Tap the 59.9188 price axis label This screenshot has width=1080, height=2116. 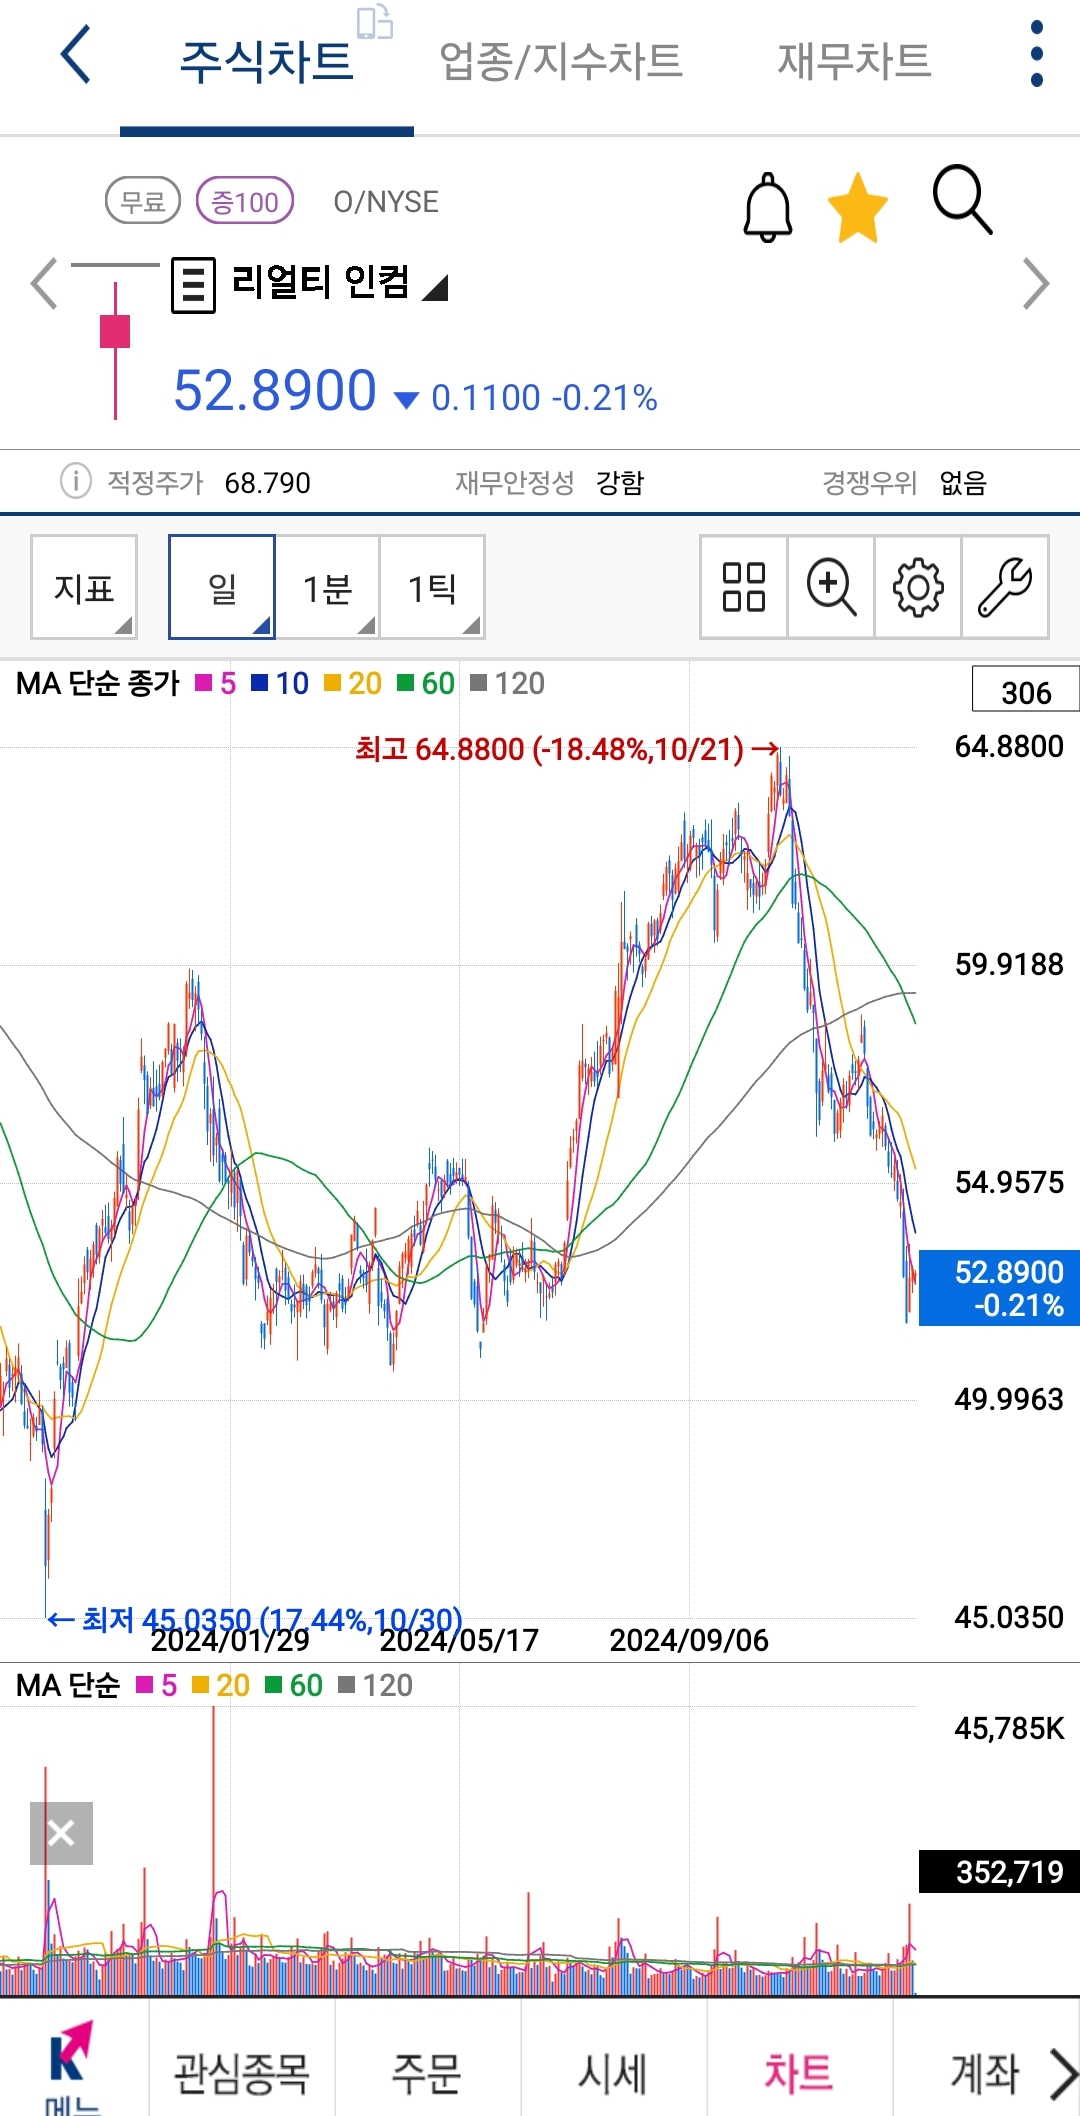(1009, 964)
